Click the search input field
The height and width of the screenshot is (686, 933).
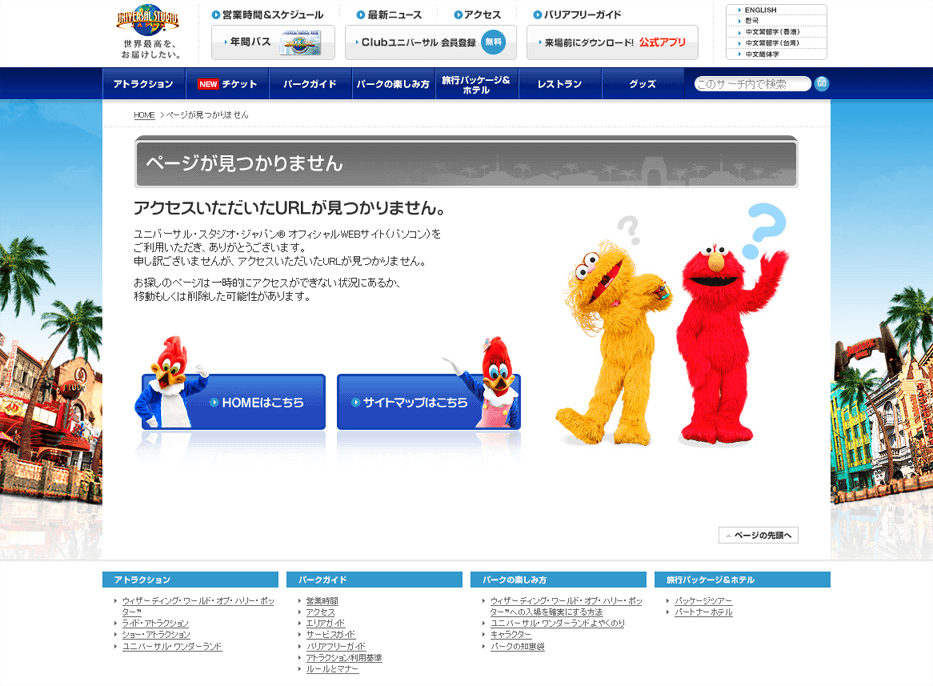coord(753,84)
